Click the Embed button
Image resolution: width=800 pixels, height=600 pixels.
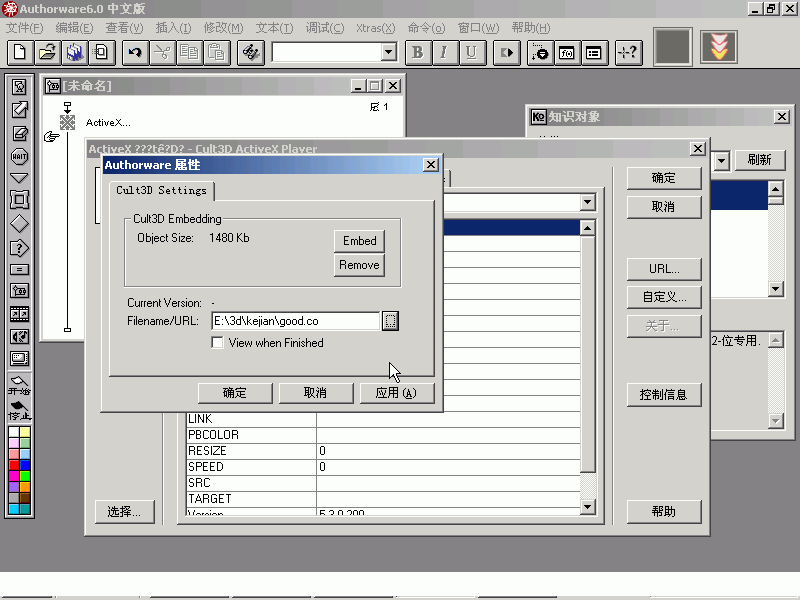(360, 241)
